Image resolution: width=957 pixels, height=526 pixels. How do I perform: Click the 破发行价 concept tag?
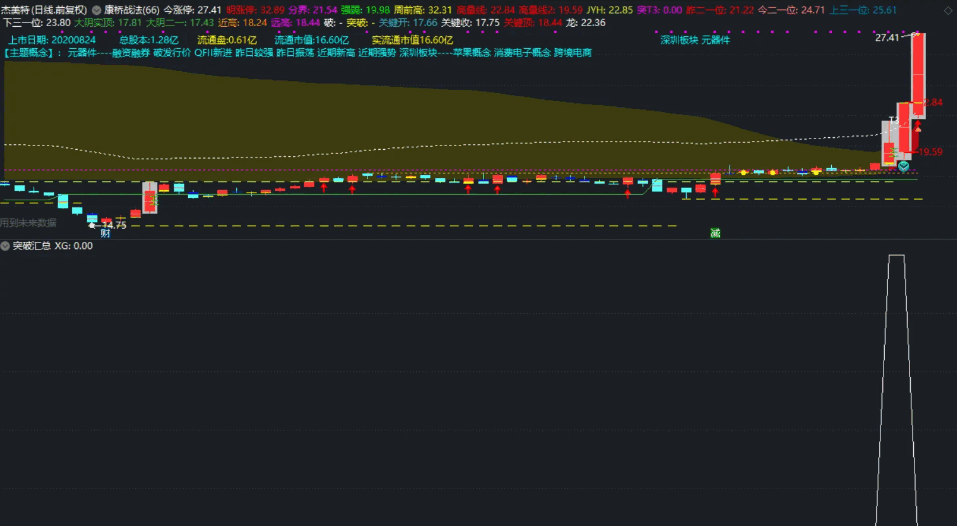[172, 53]
